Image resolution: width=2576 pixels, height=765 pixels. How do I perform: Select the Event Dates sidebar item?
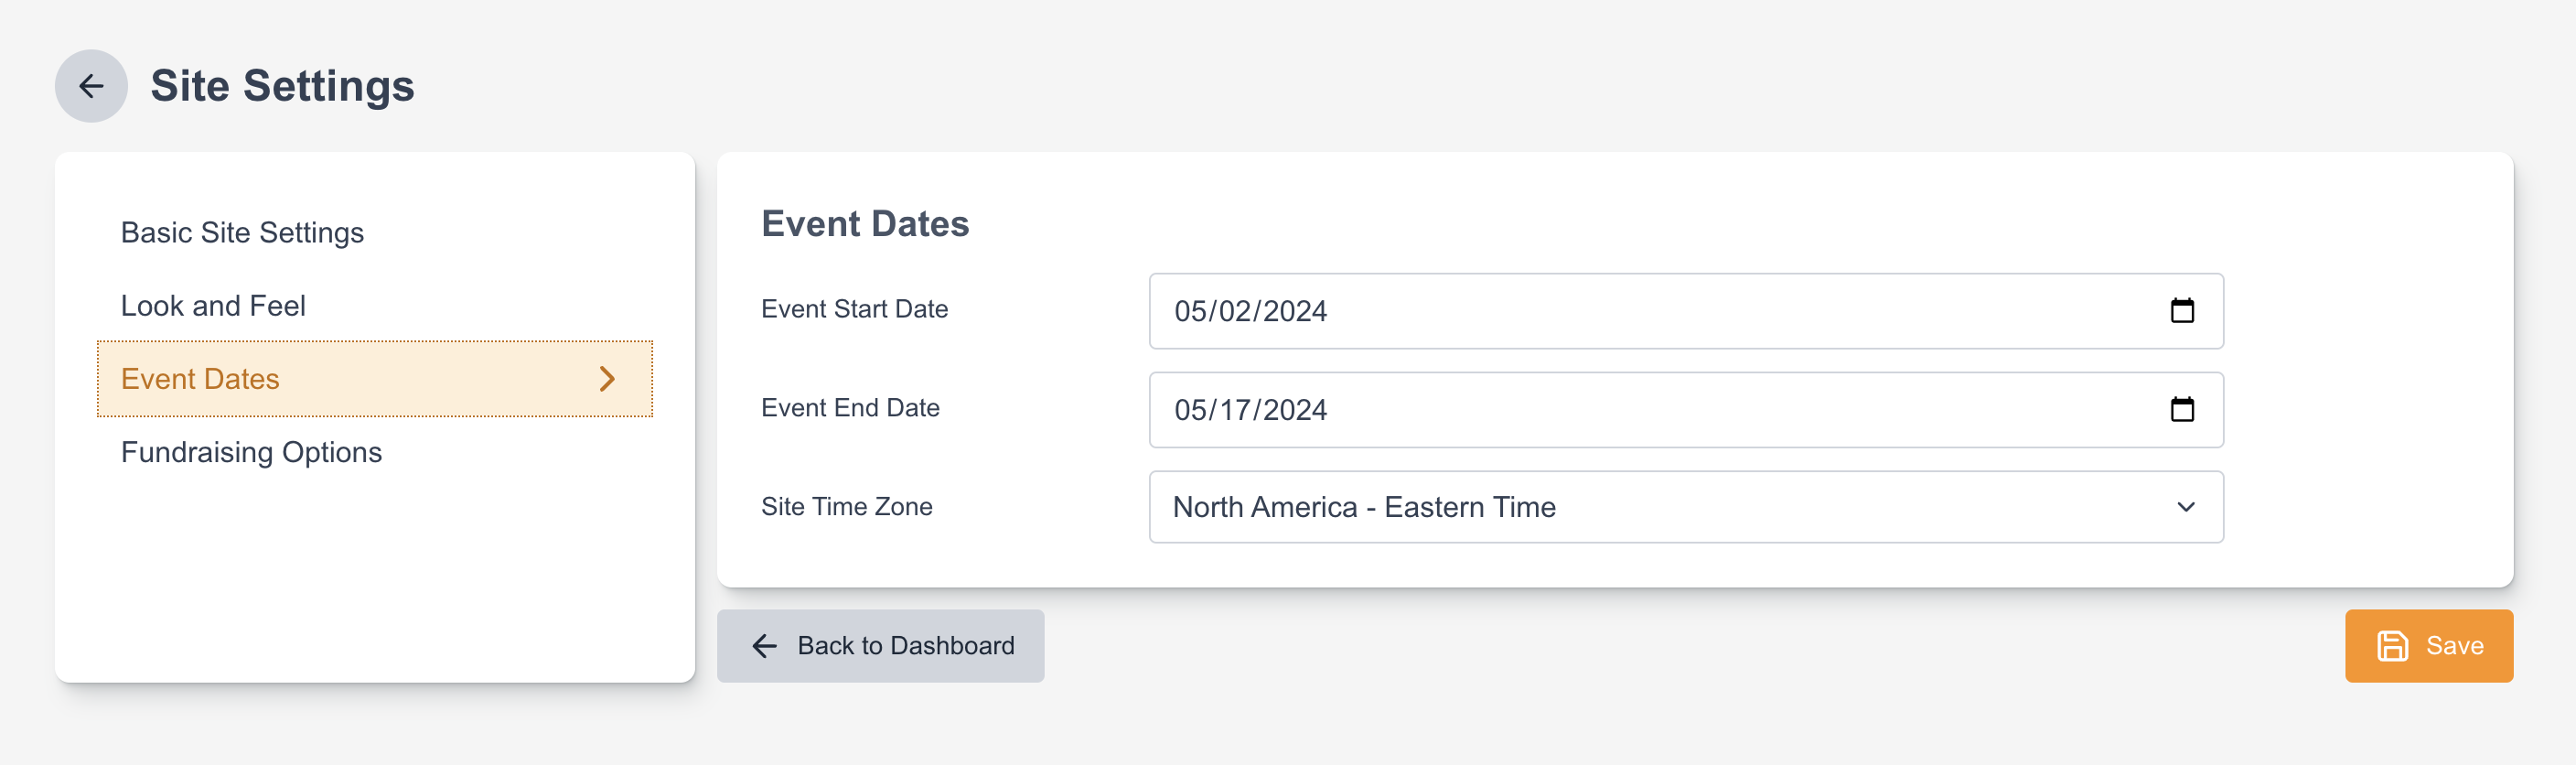(x=200, y=379)
